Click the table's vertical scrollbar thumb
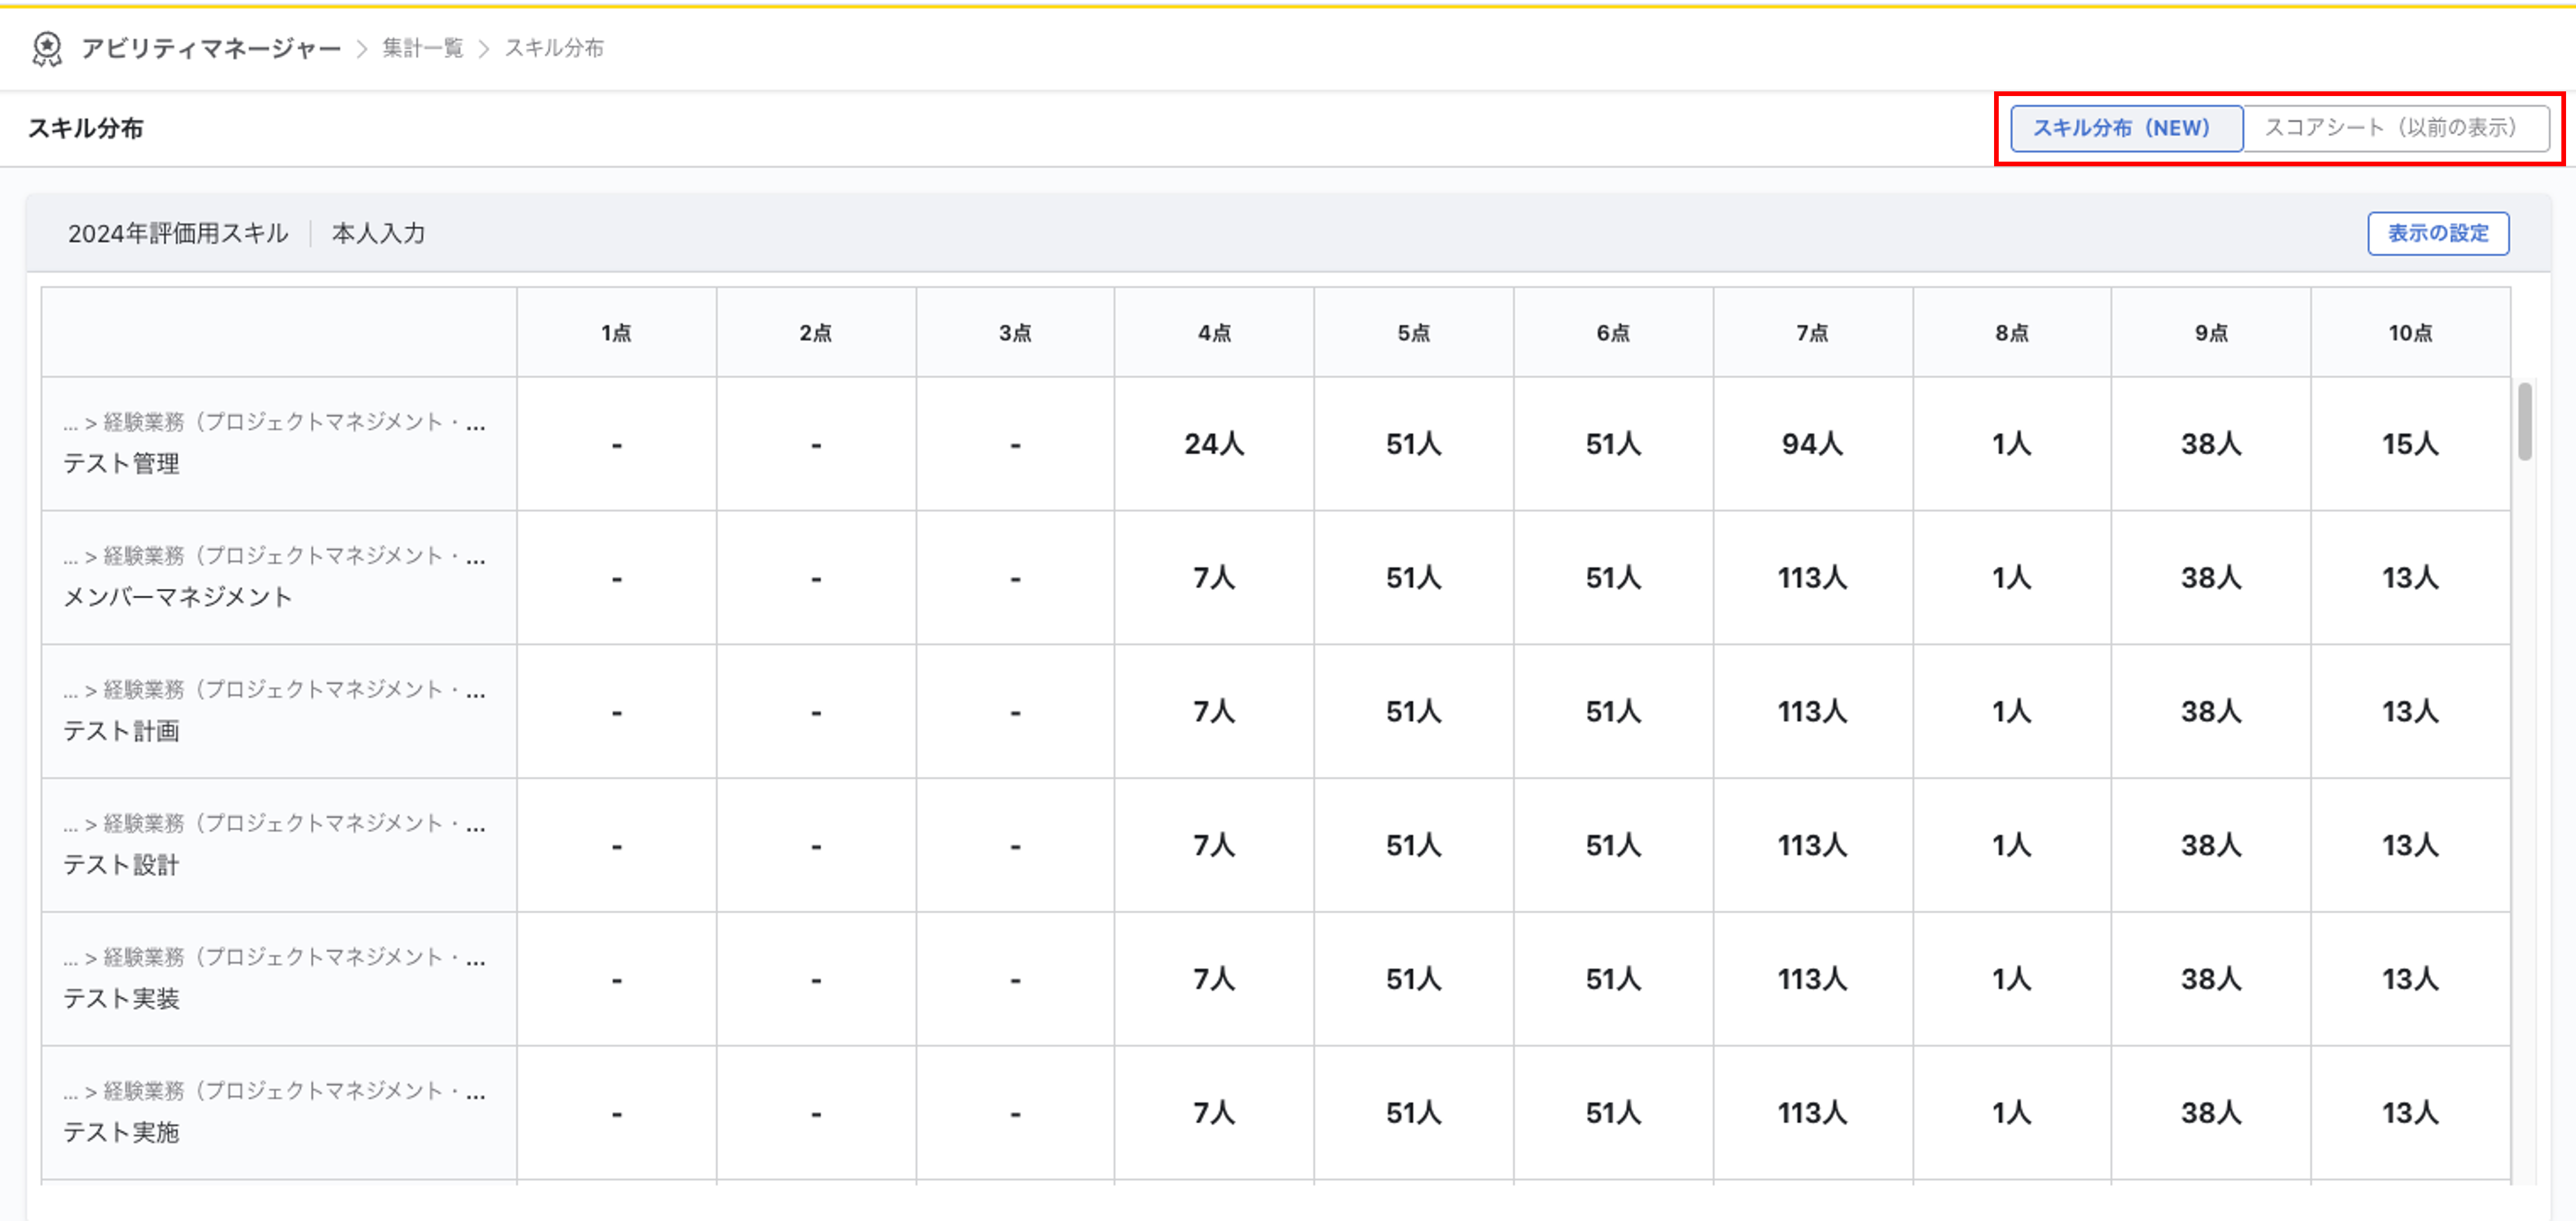The image size is (2576, 1221). coord(2525,421)
